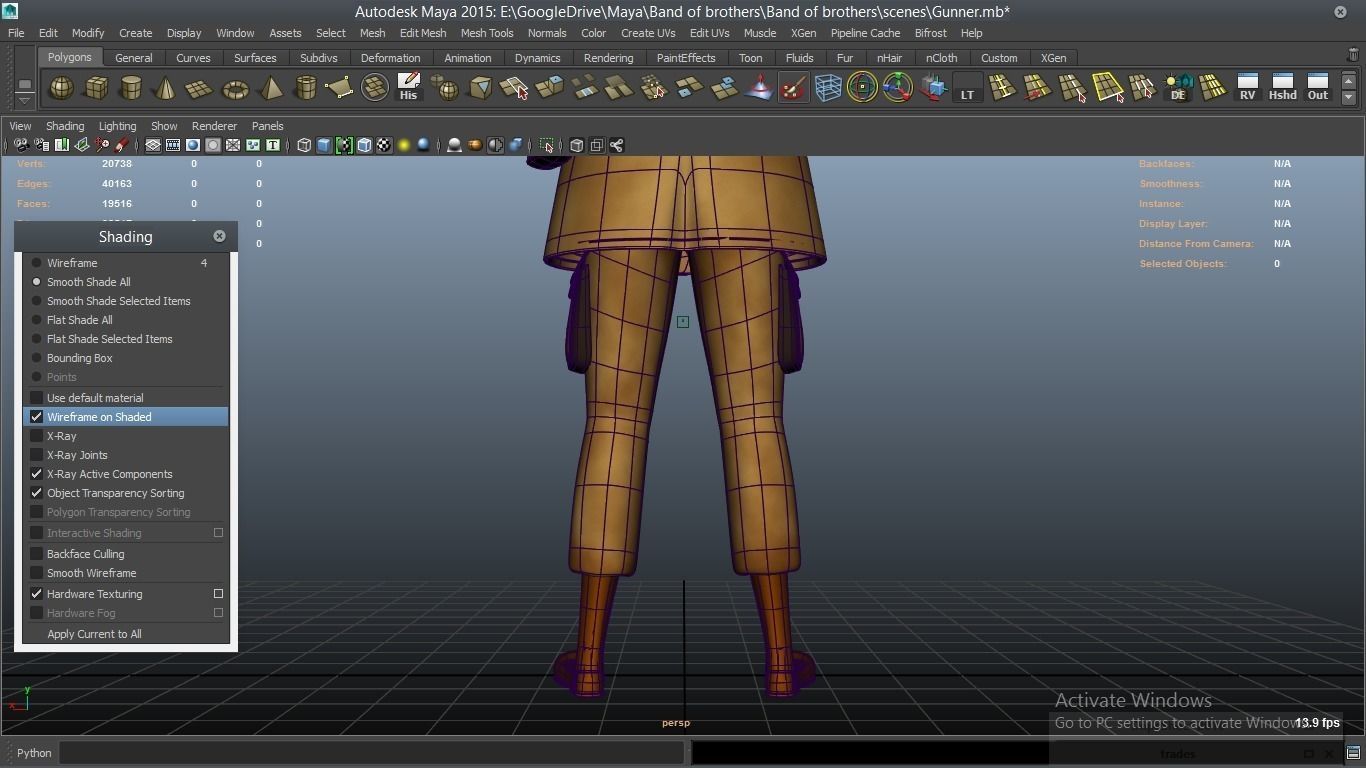Focus the Python command input field
This screenshot has height=768, width=1366.
point(371,753)
